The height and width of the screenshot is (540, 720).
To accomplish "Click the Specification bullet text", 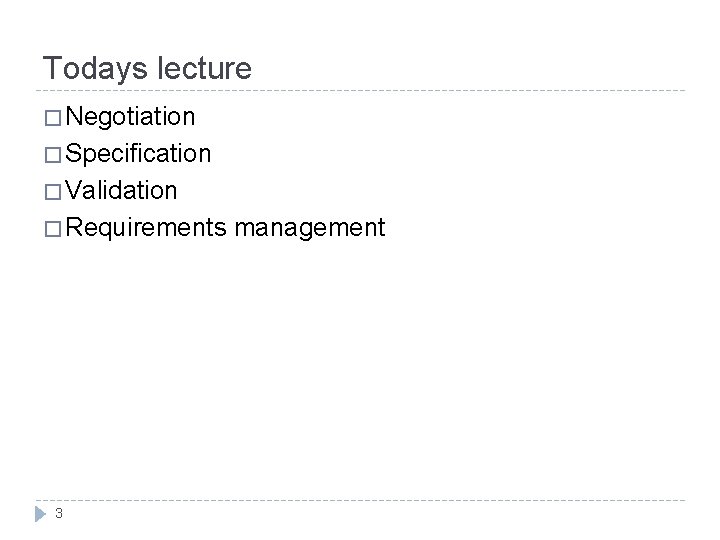I will click(139, 154).
